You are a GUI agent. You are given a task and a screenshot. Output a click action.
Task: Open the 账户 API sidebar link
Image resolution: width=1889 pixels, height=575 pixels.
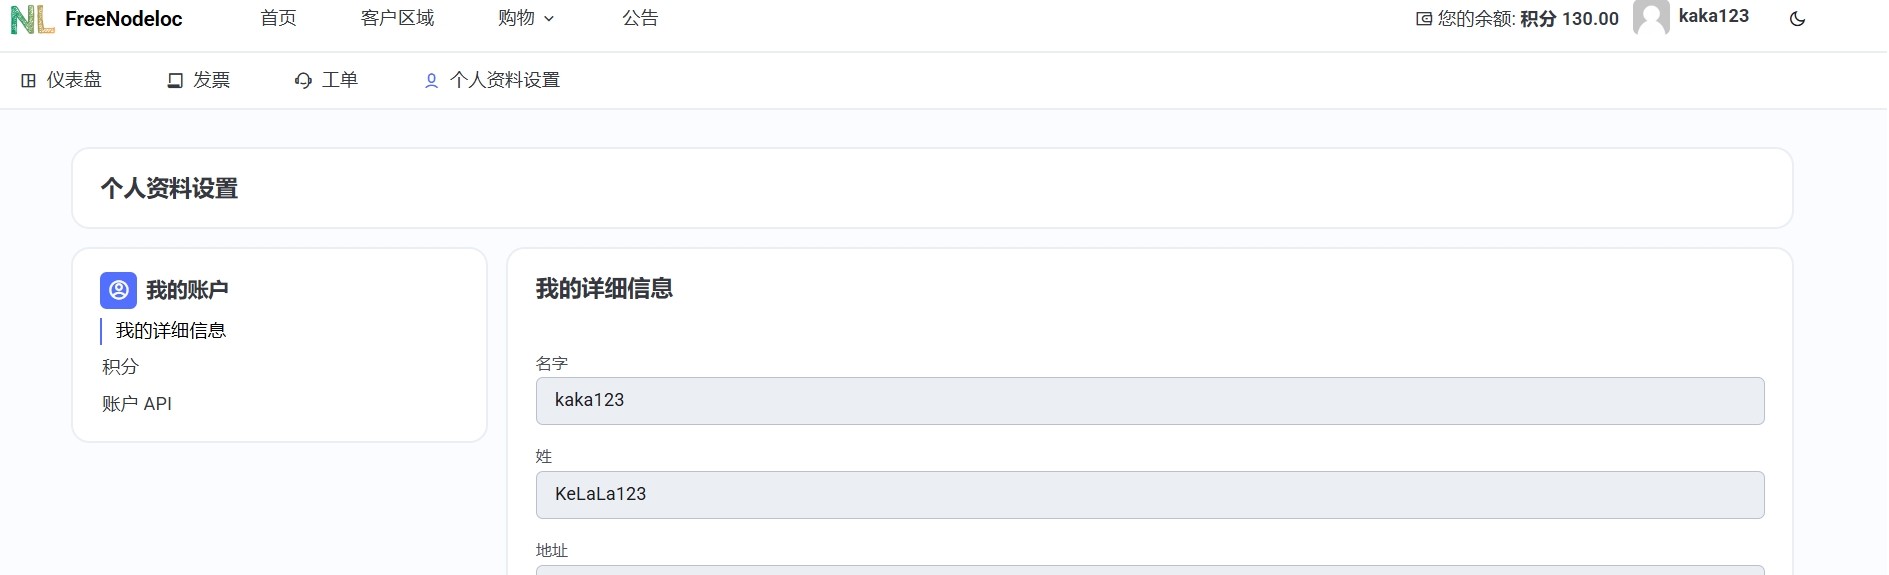(x=137, y=404)
